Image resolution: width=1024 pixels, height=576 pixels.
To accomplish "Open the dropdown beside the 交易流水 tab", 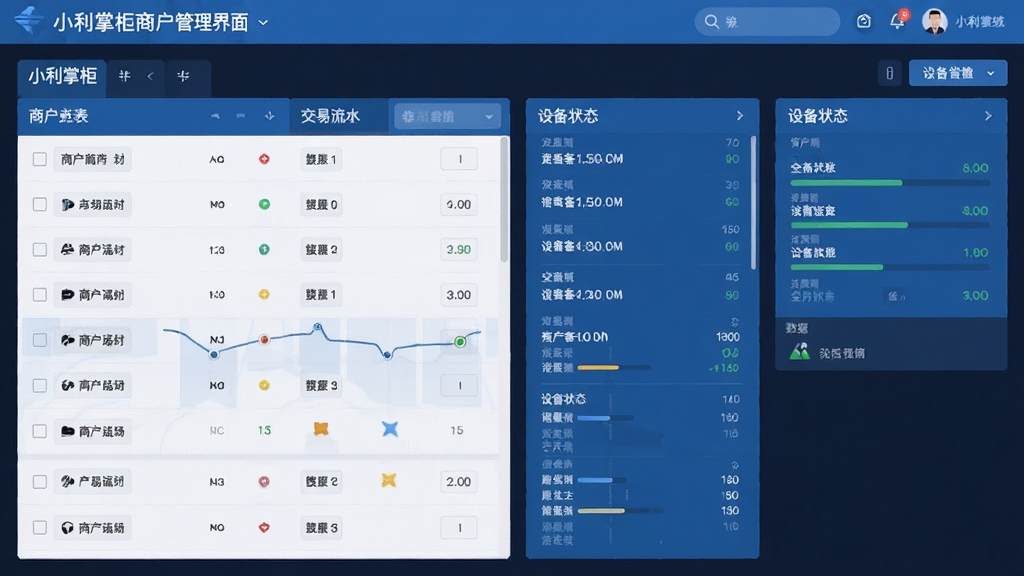I will point(447,116).
